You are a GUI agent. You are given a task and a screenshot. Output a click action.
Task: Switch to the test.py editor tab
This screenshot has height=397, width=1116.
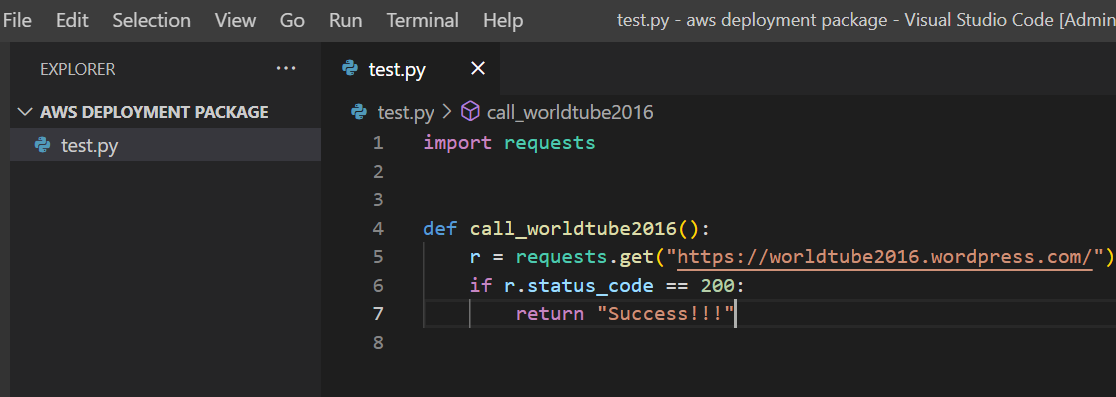pyautogui.click(x=411, y=69)
